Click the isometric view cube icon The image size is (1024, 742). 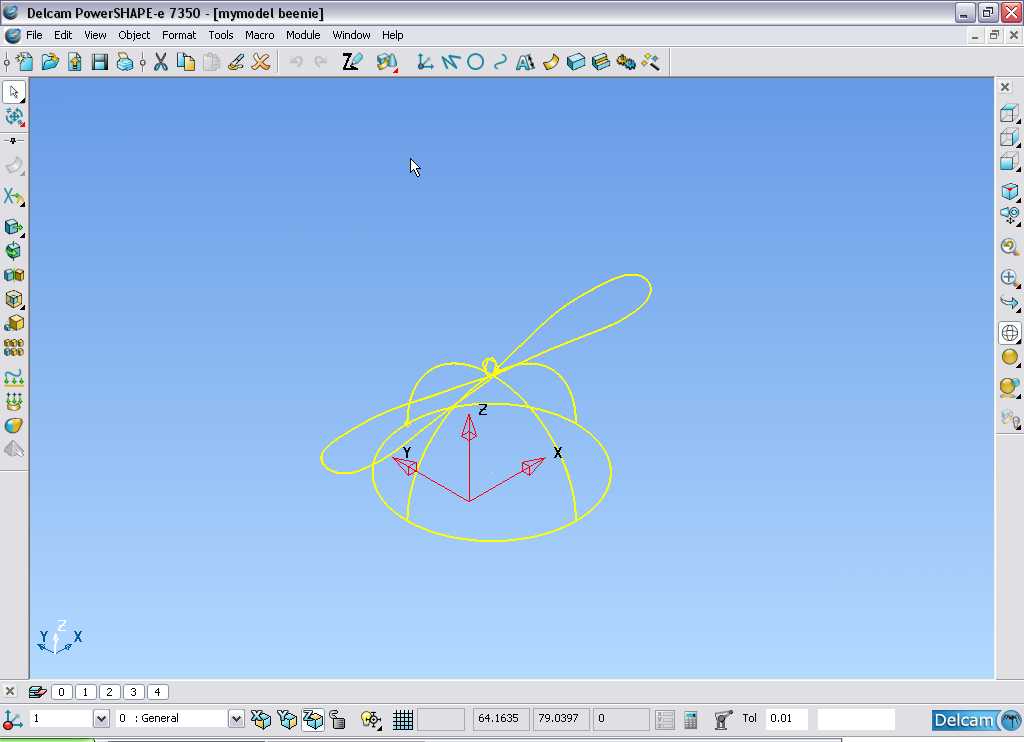[x=1010, y=191]
